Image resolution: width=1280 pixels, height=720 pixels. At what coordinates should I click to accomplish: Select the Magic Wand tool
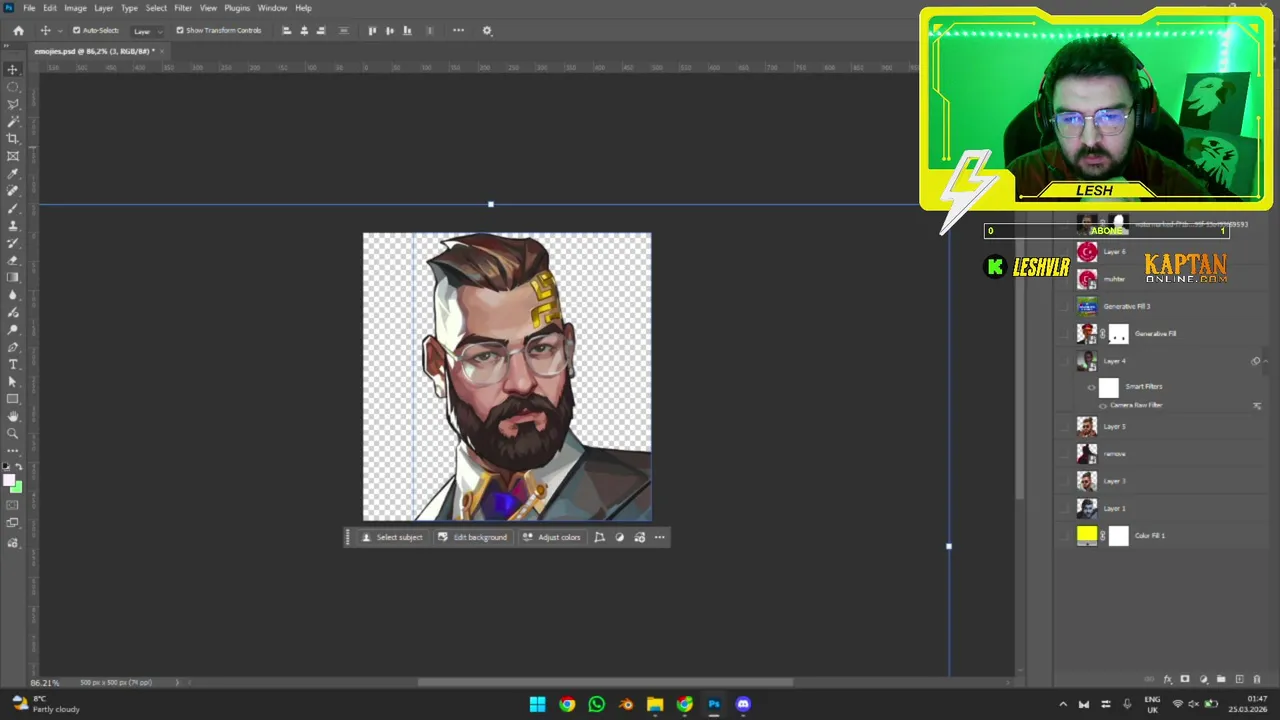tap(13, 121)
